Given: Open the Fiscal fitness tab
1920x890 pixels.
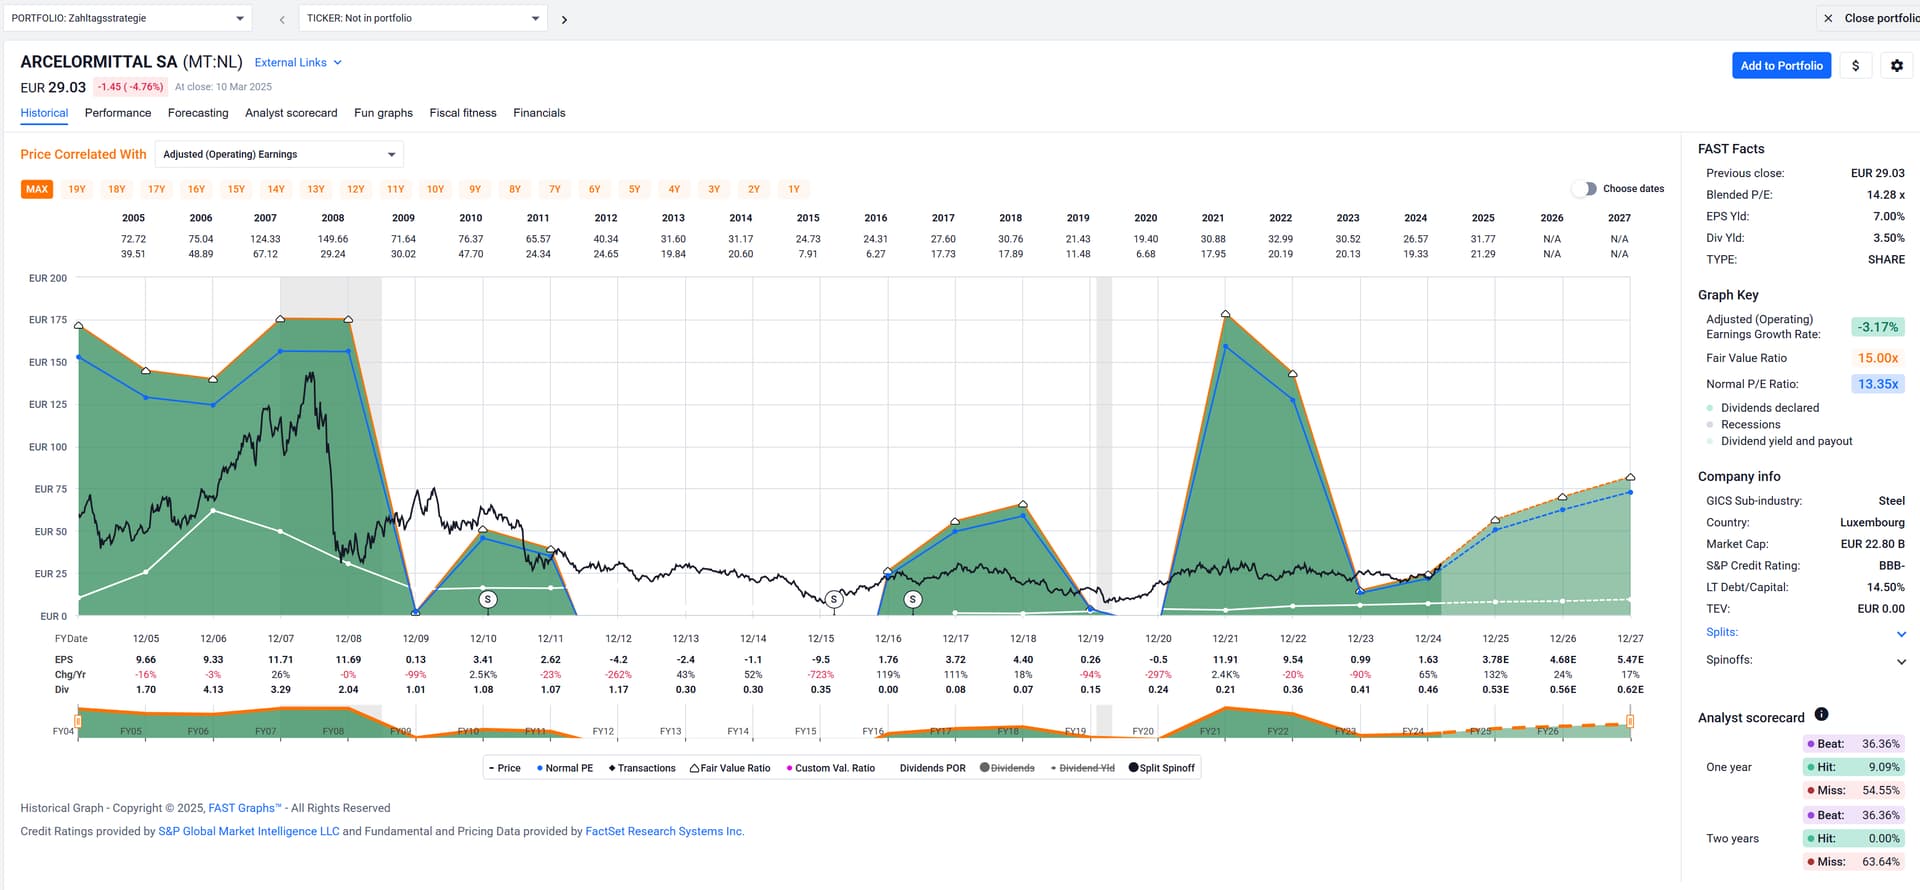Looking at the screenshot, I should click(x=463, y=113).
